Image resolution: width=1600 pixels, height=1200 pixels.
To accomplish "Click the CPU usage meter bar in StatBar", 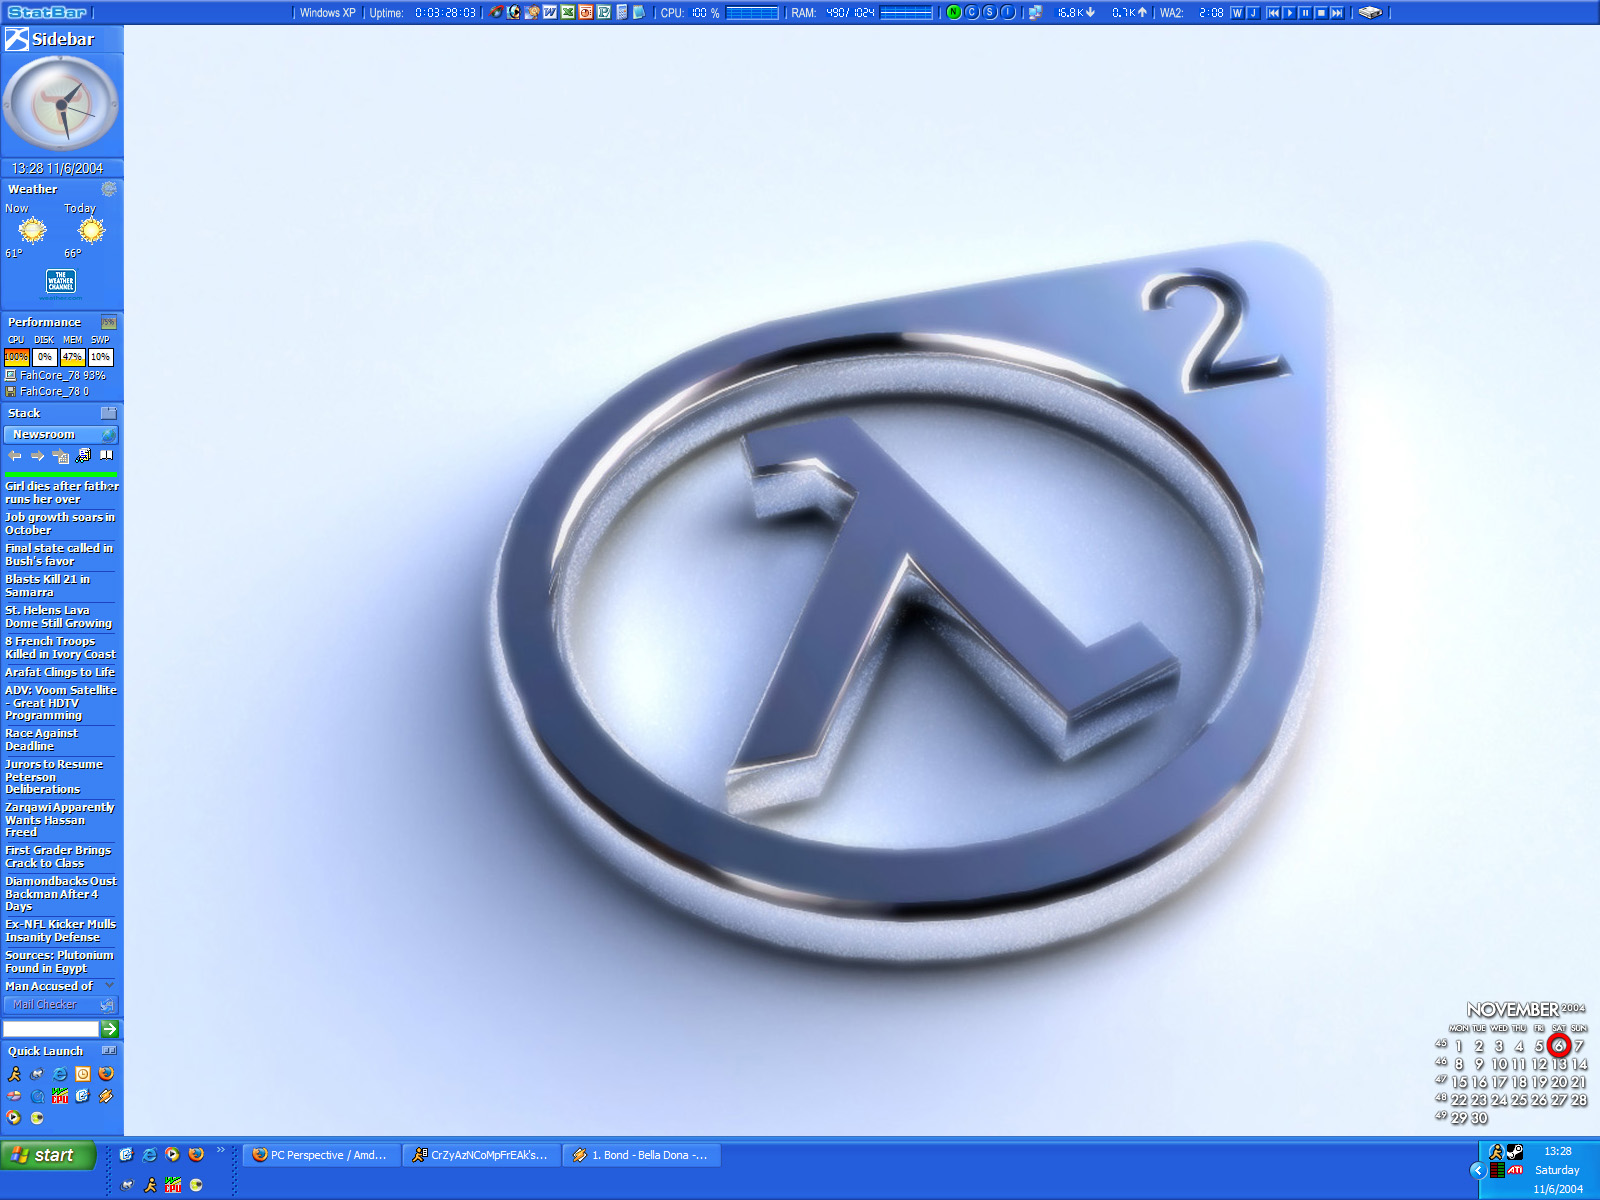I will pyautogui.click(x=752, y=12).
